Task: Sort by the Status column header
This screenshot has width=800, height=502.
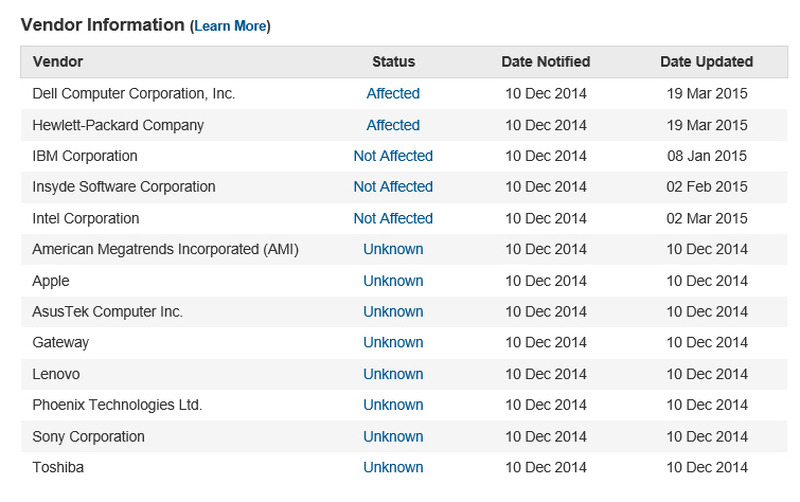Action: point(393,62)
